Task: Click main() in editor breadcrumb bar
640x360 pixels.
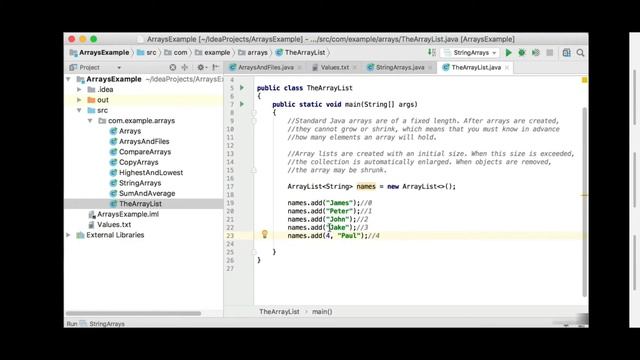Action: (x=322, y=312)
